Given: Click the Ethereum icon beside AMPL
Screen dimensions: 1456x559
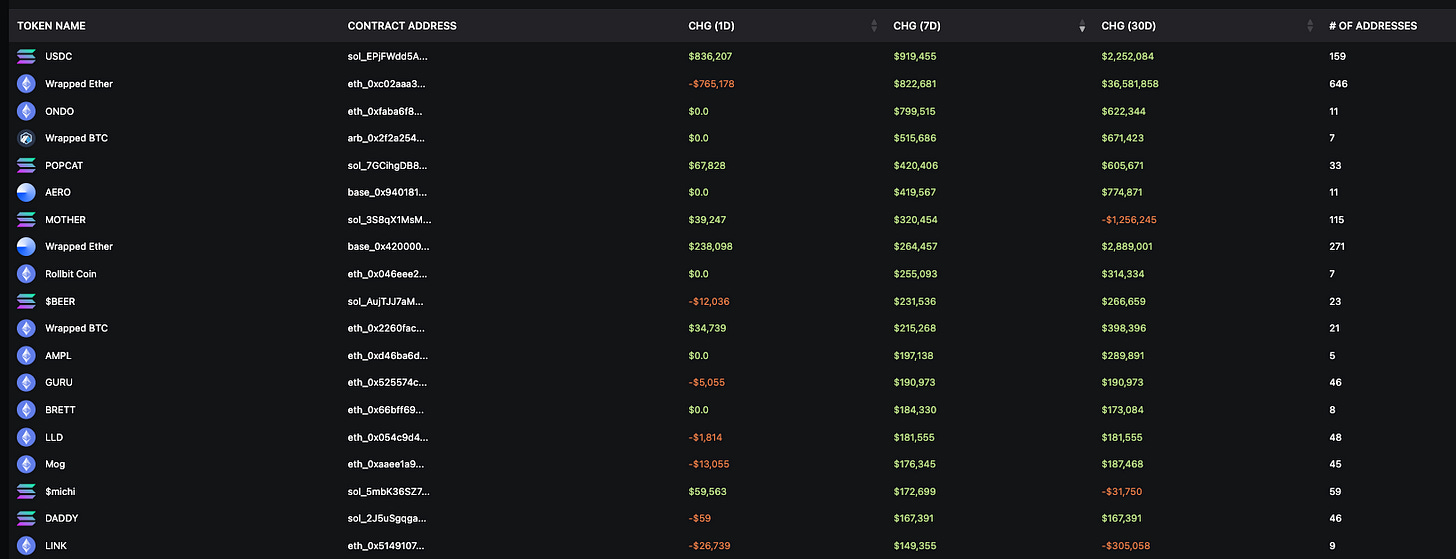Looking at the screenshot, I should (26, 355).
